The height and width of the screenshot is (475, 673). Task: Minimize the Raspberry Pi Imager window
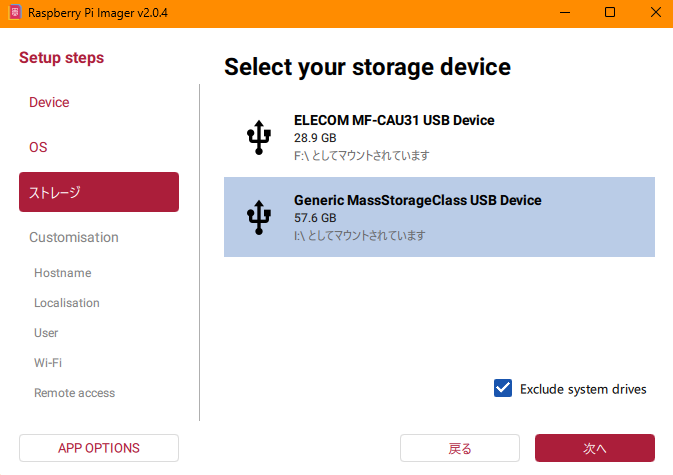(x=566, y=12)
